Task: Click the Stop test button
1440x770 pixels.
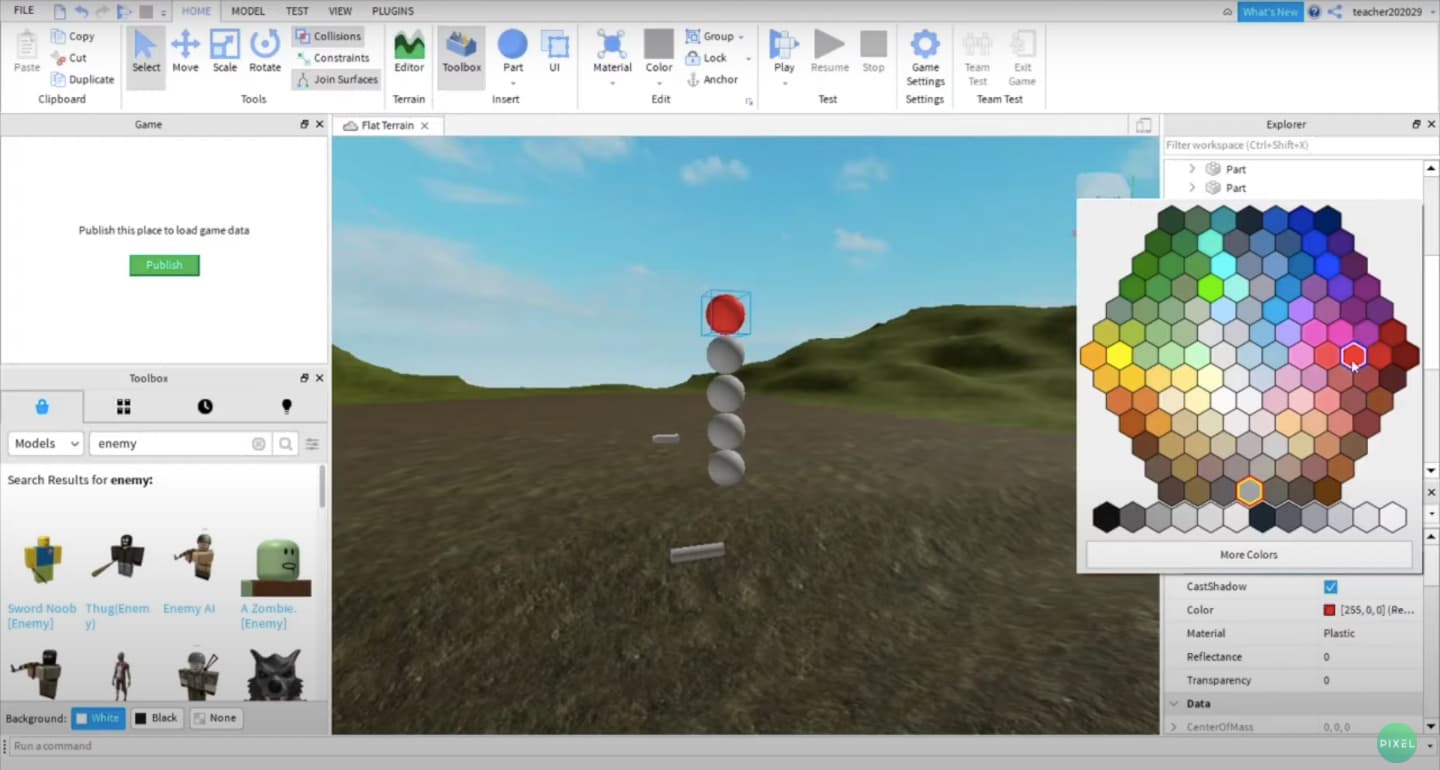Action: pos(873,52)
